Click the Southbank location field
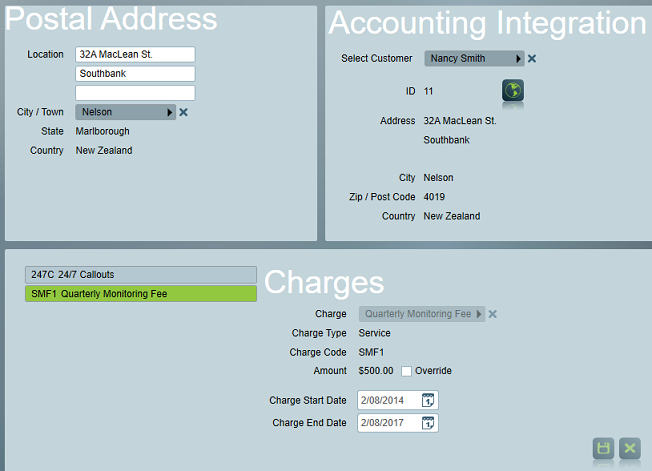 point(135,74)
